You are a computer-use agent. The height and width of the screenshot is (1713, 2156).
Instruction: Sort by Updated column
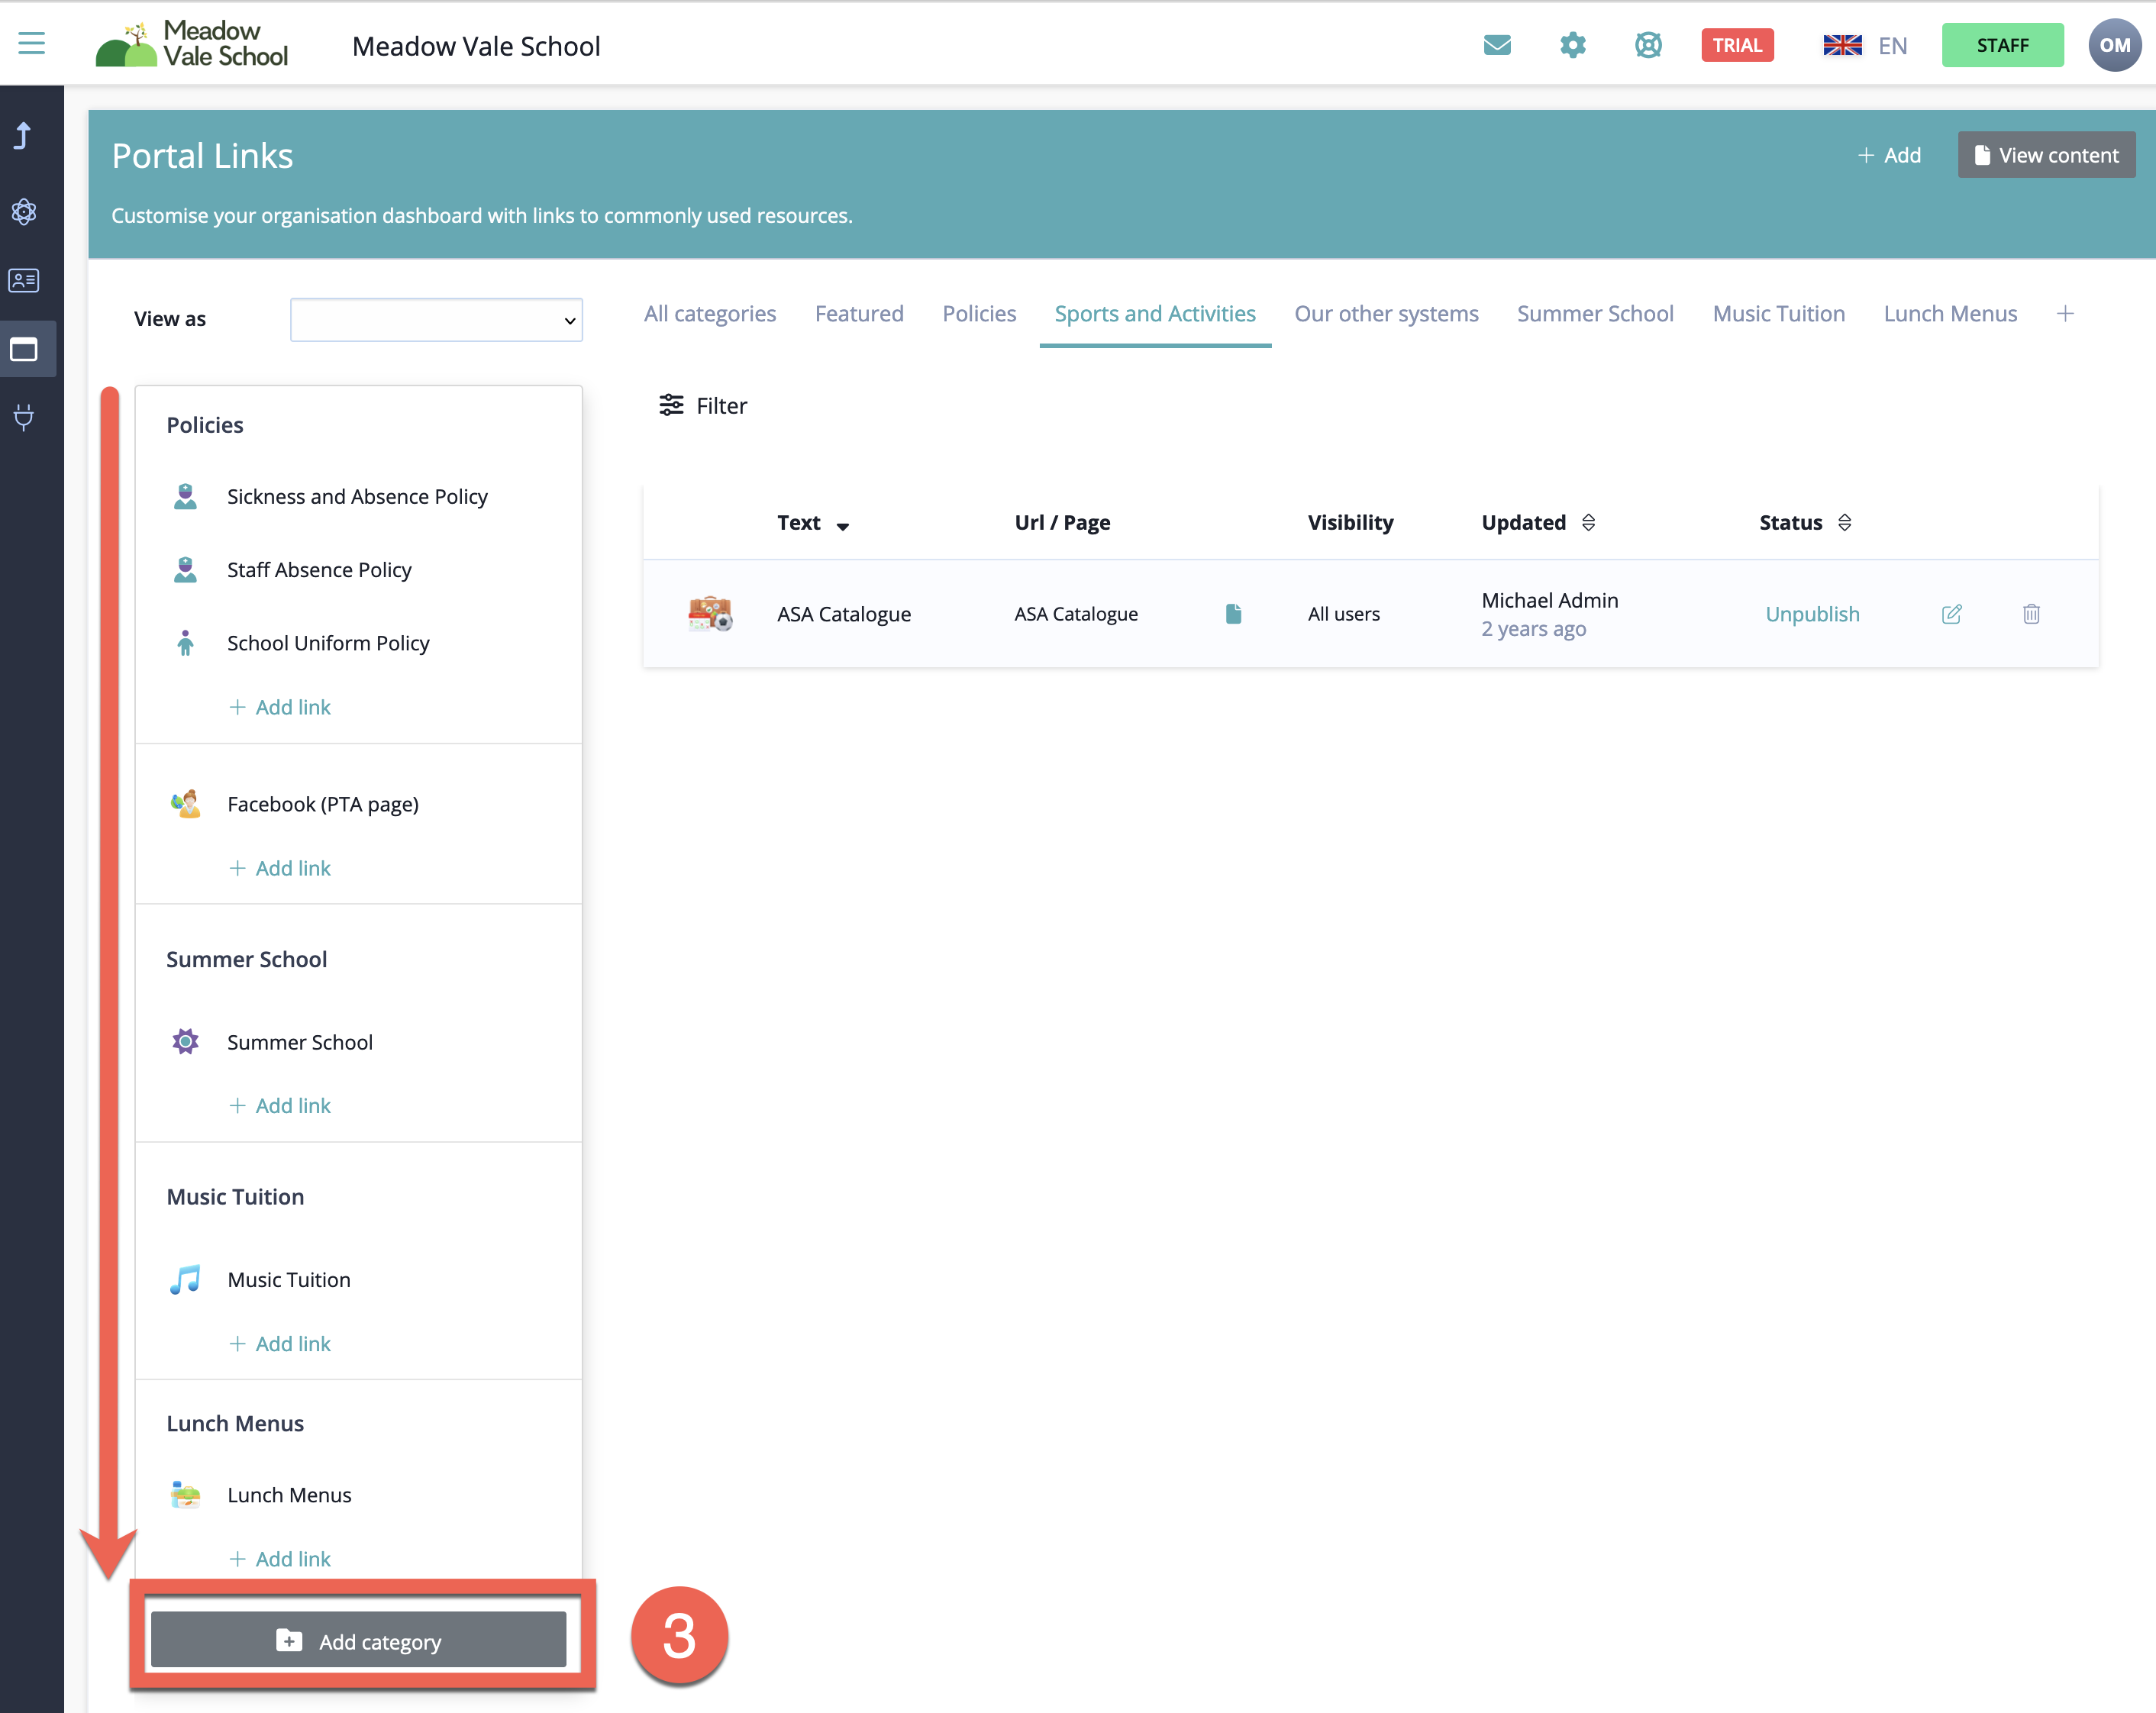pyautogui.click(x=1538, y=522)
